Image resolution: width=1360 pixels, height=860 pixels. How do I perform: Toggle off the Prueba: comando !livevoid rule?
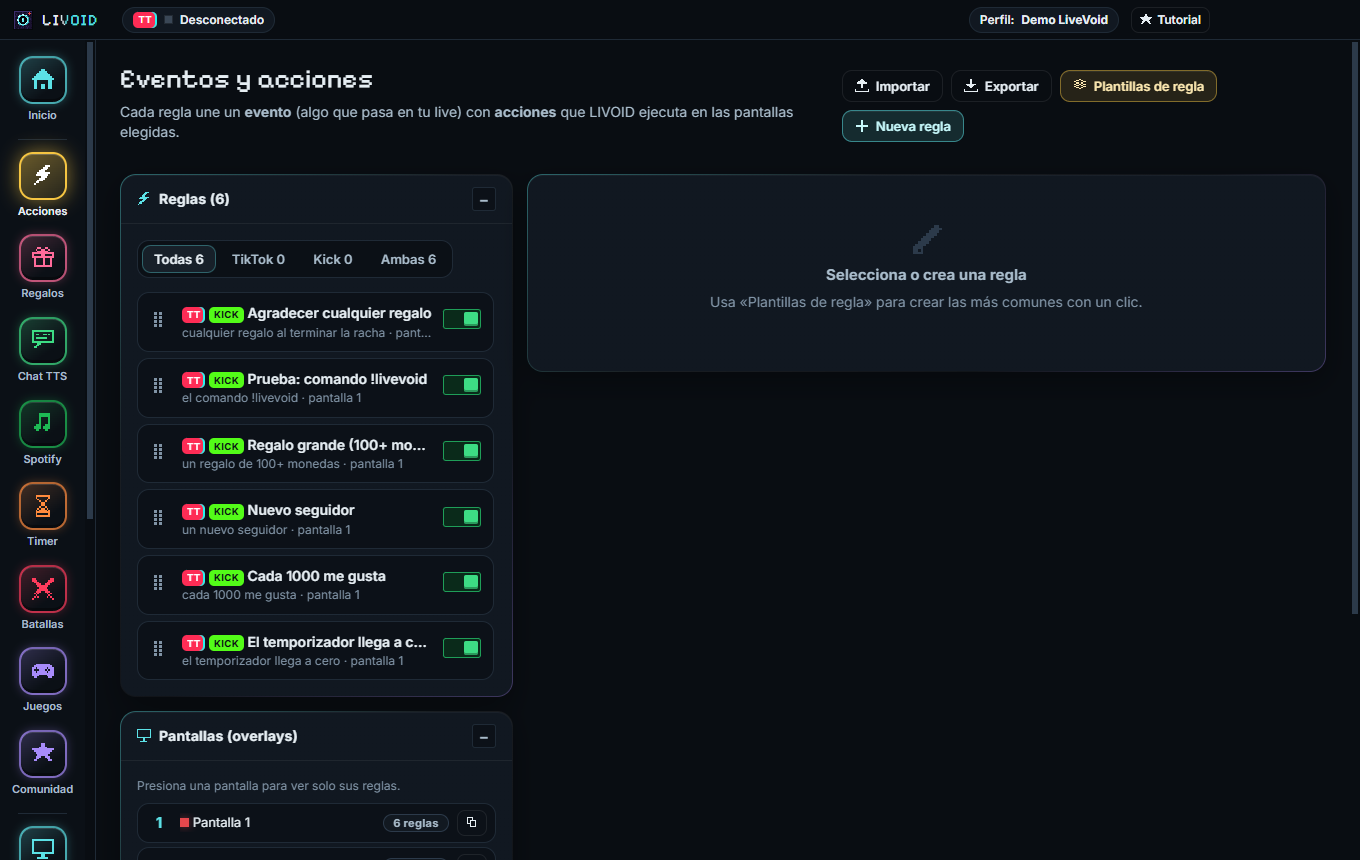462,385
